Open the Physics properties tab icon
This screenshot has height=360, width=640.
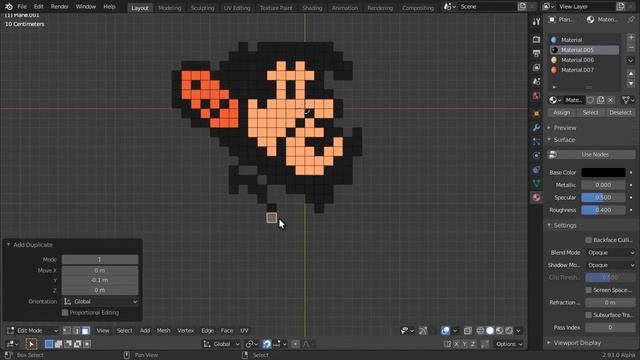[536, 156]
